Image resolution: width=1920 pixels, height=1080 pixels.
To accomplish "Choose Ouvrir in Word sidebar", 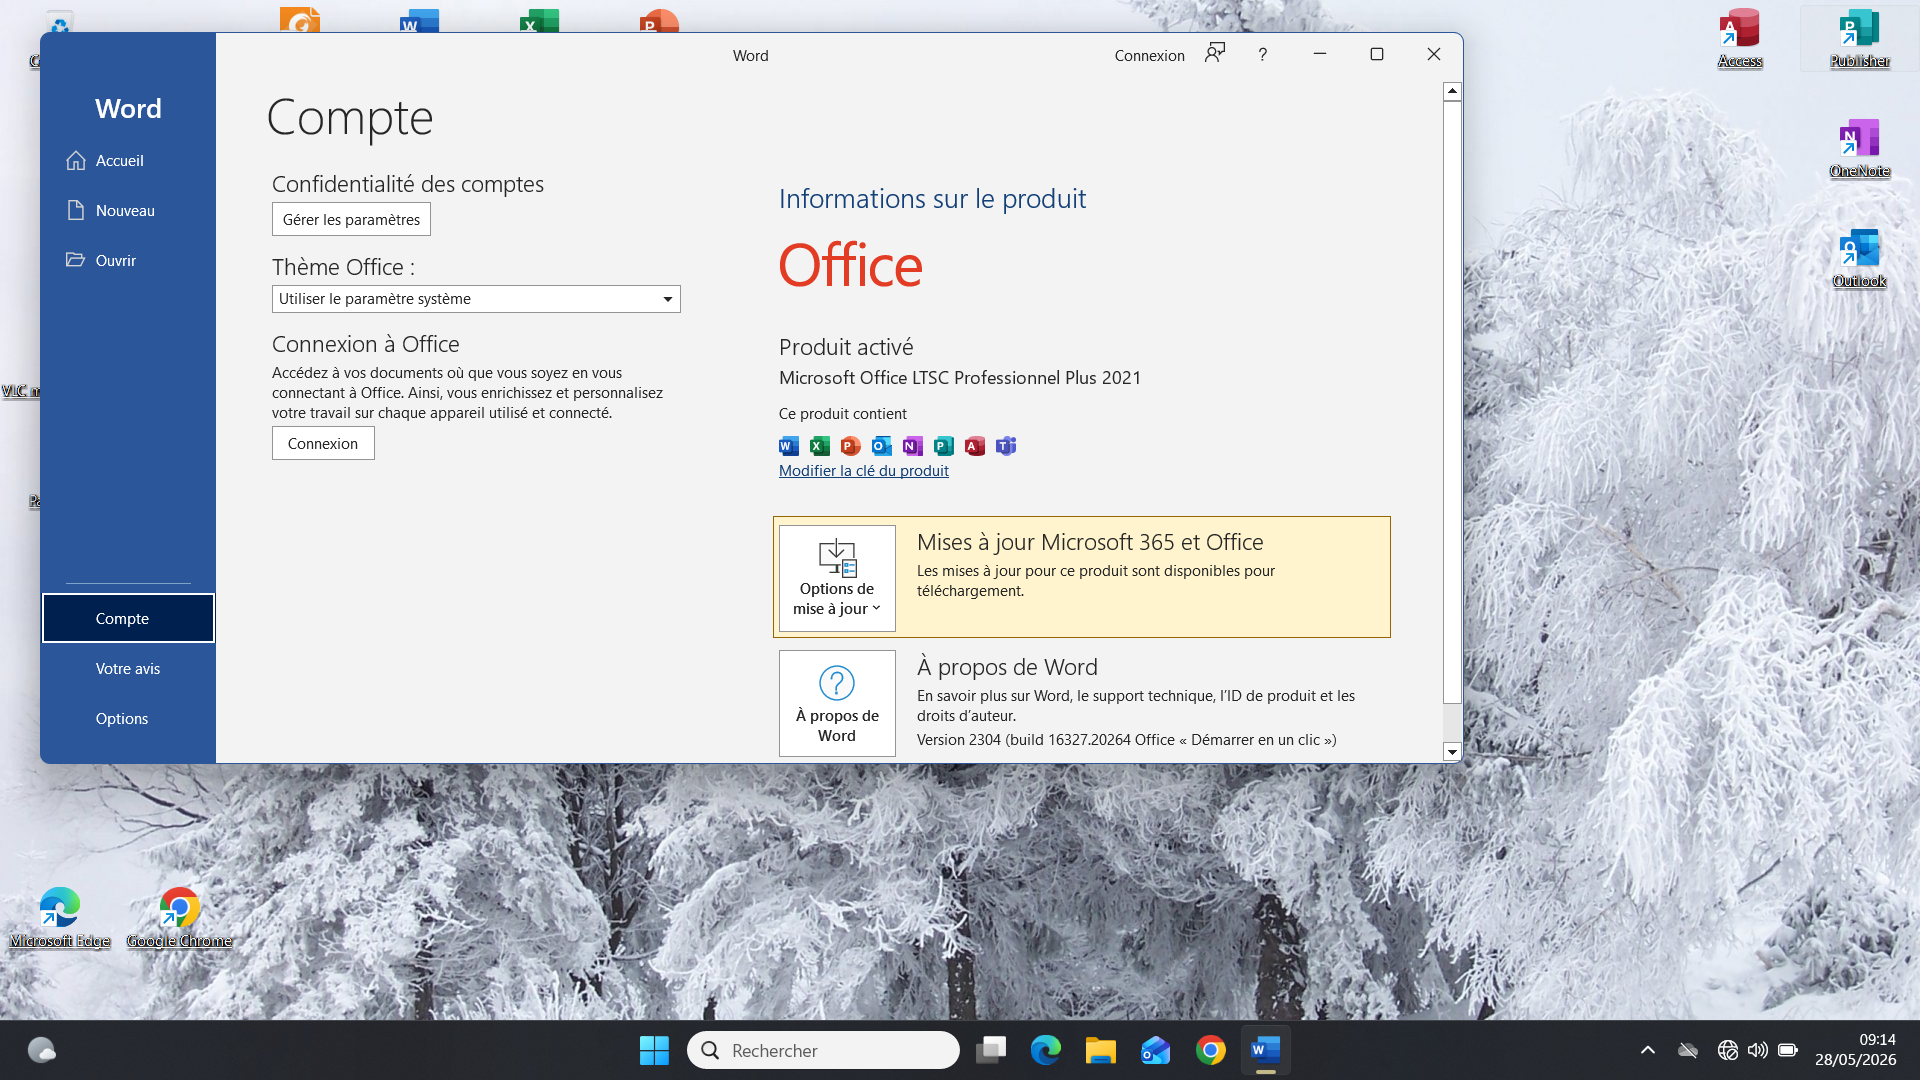I will pyautogui.click(x=128, y=261).
